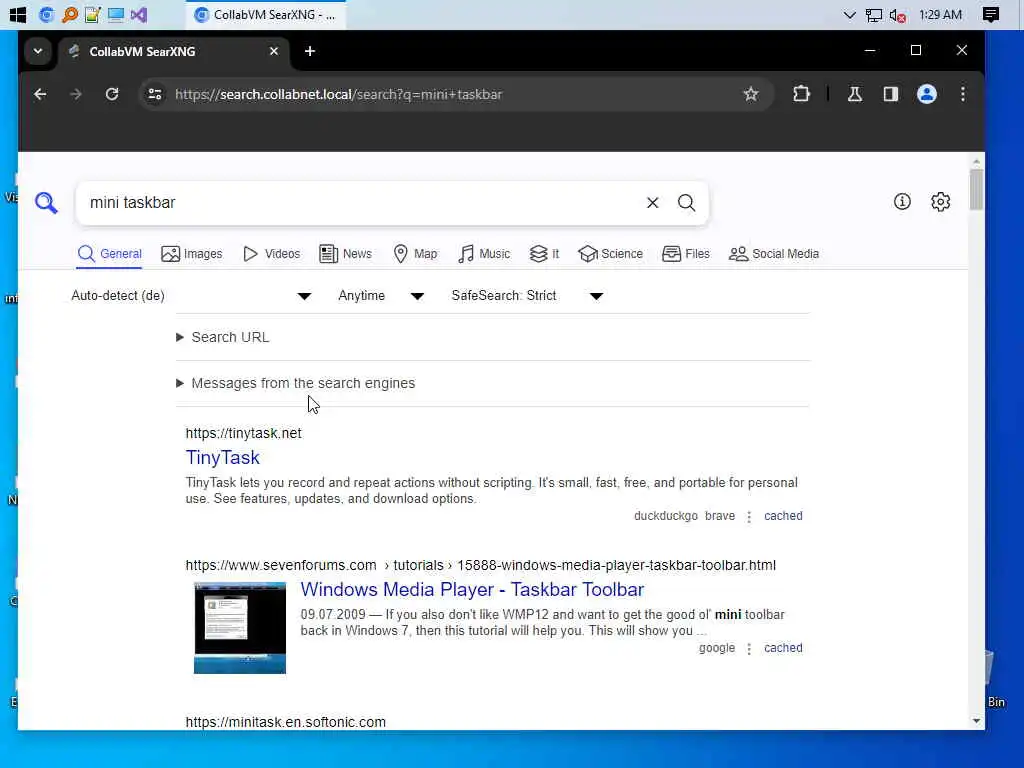Submit search with magnifier icon in search box

686,203
